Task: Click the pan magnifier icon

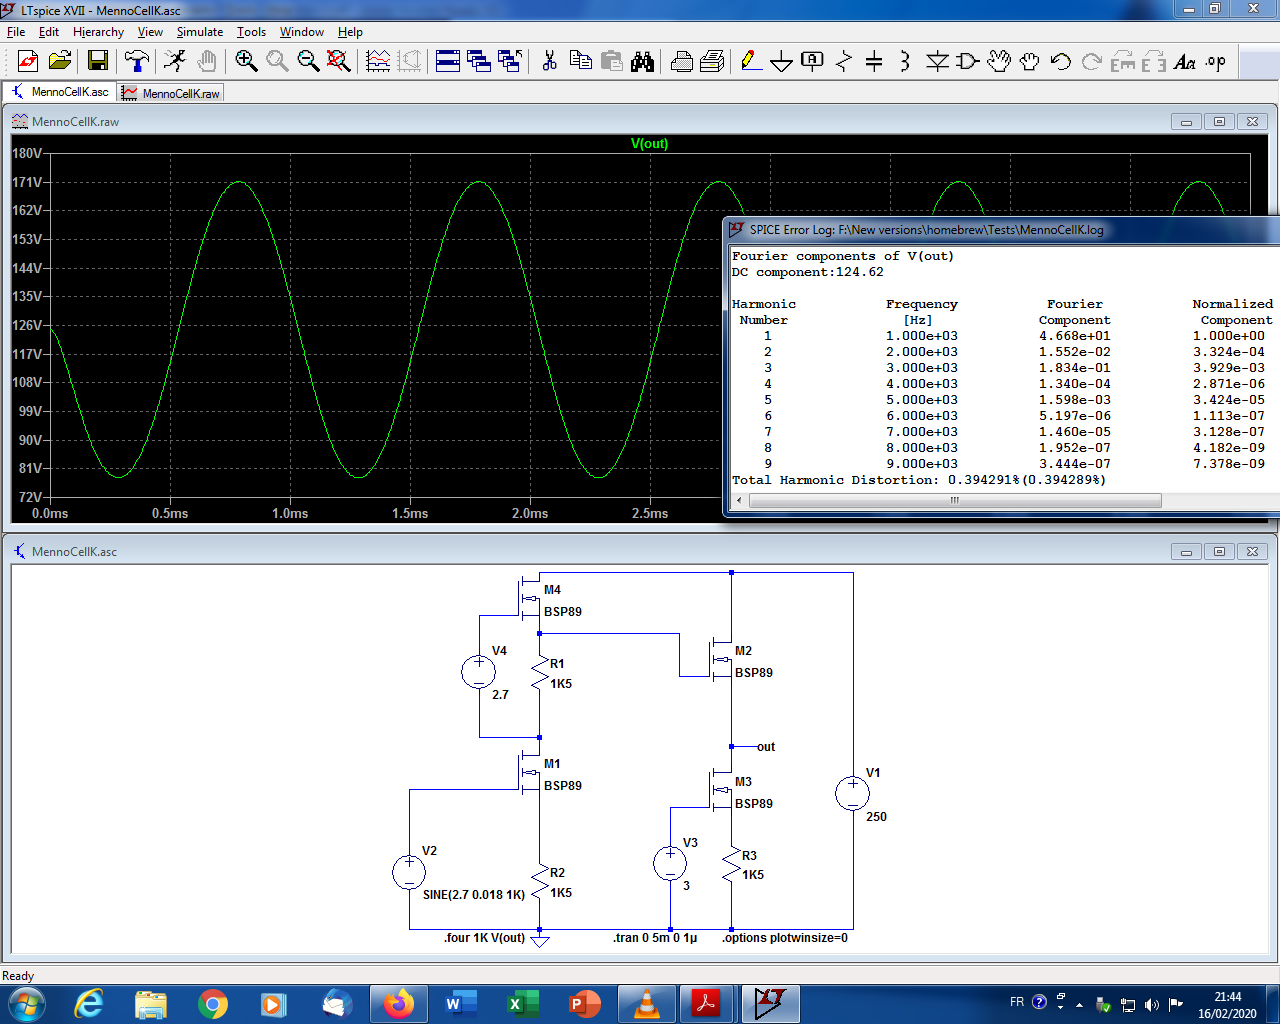Action: (277, 61)
